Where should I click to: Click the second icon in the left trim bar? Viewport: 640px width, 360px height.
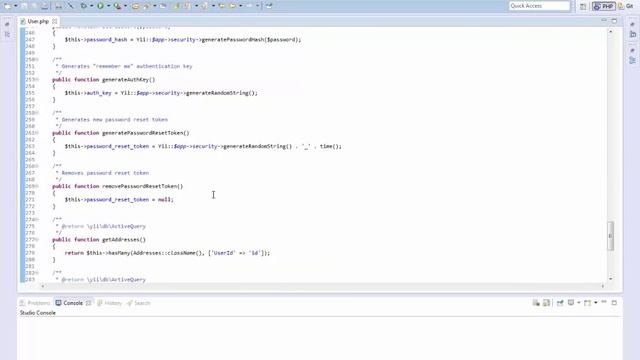point(7,35)
